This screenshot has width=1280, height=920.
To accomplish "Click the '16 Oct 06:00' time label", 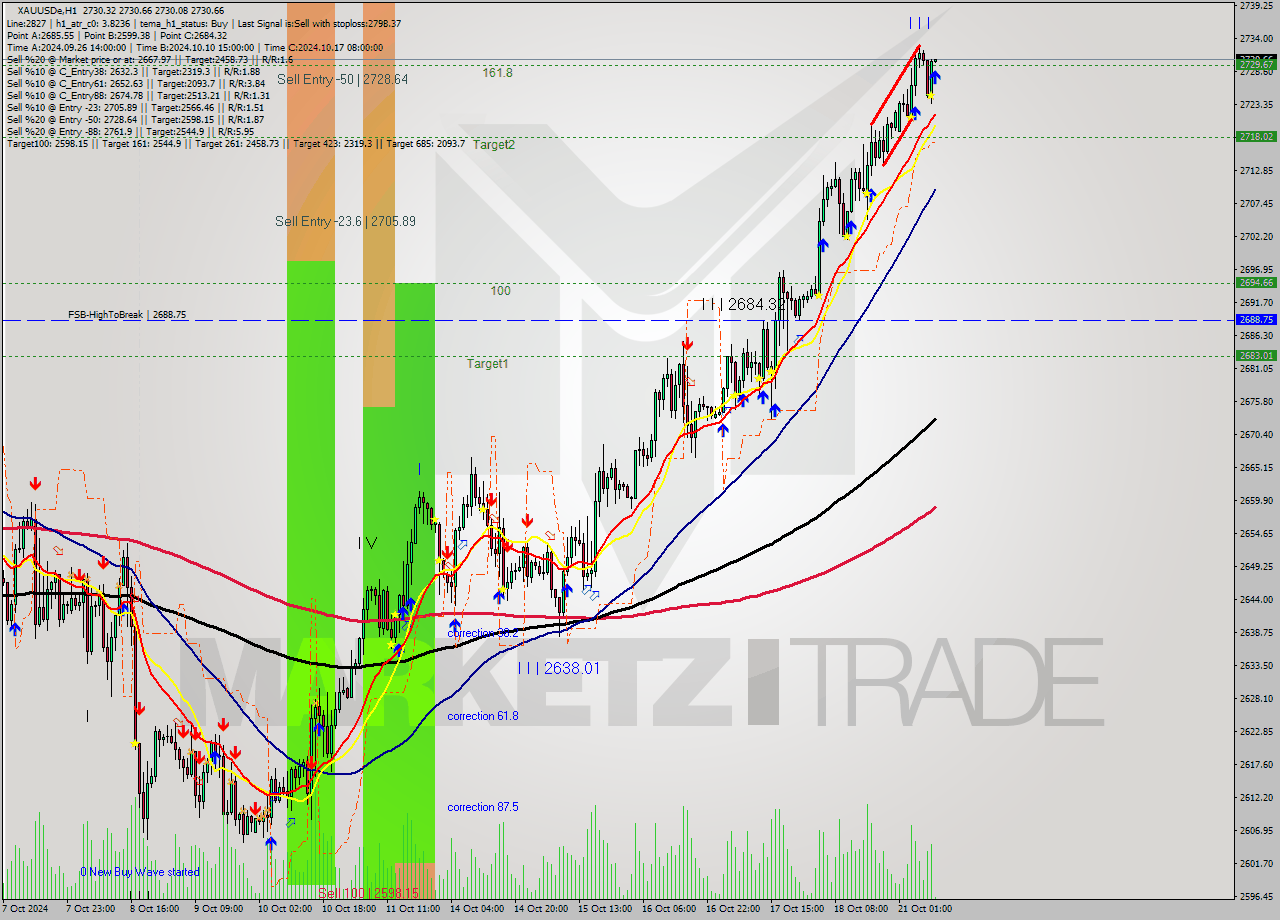I will pyautogui.click(x=669, y=909).
